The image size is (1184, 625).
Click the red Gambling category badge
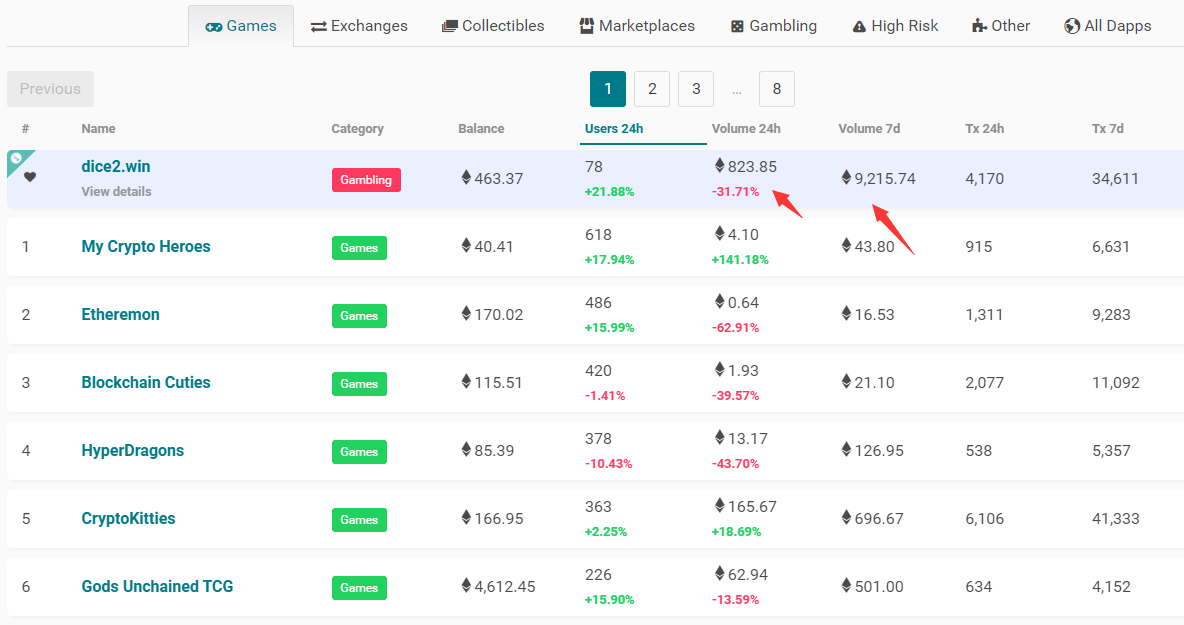coord(366,180)
